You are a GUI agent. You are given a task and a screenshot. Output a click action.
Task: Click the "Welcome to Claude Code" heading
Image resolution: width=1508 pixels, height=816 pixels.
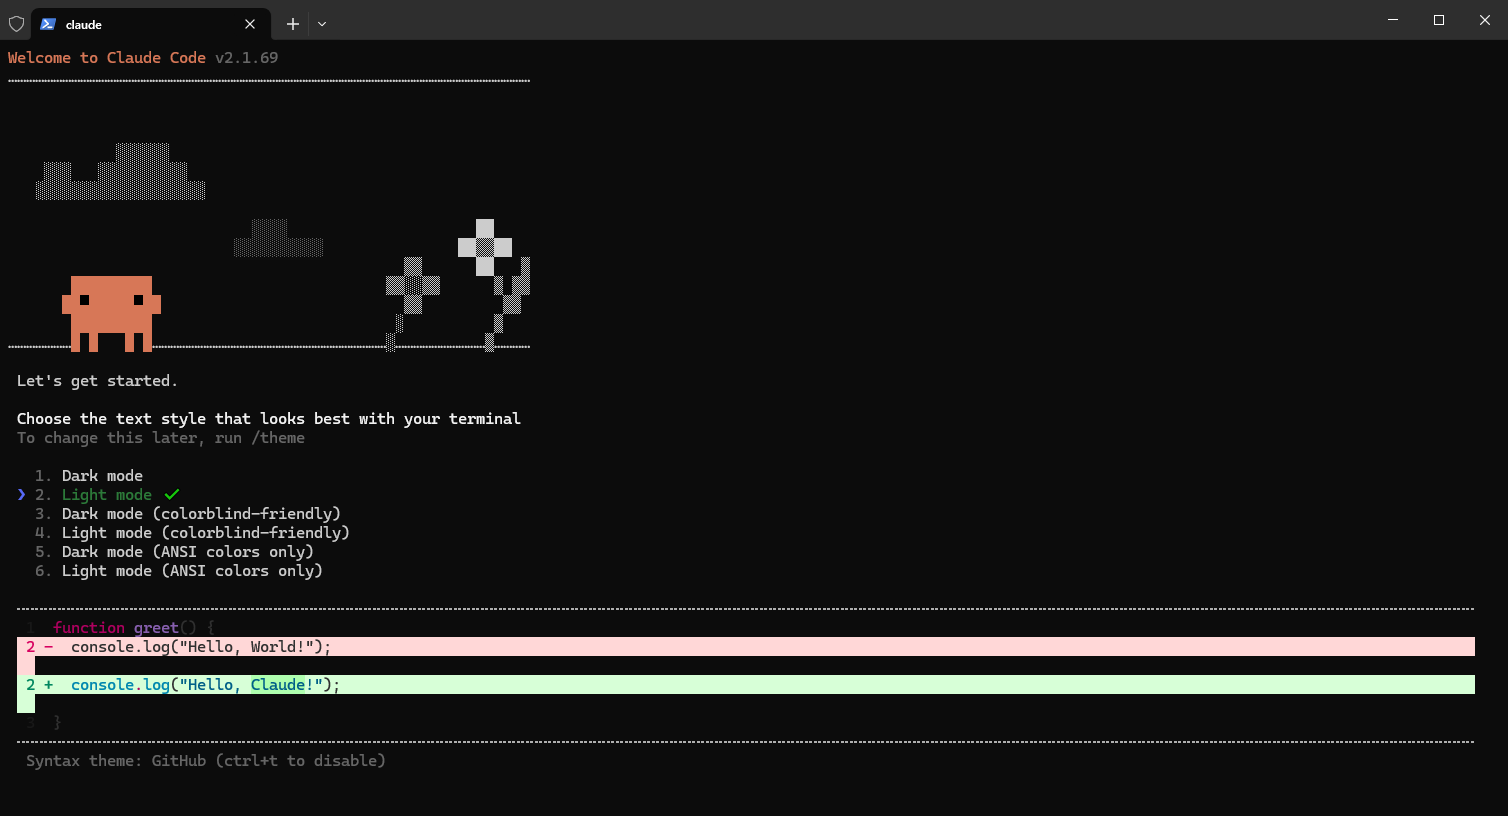pos(107,58)
